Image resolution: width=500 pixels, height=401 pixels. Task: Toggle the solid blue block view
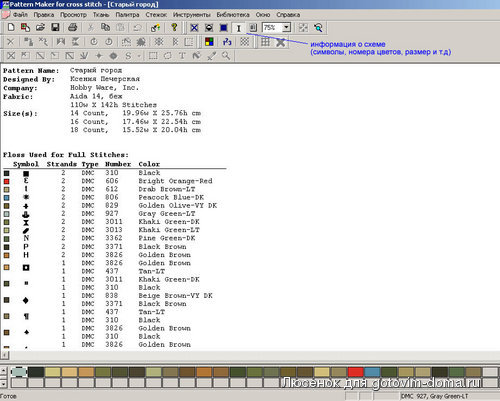224,28
